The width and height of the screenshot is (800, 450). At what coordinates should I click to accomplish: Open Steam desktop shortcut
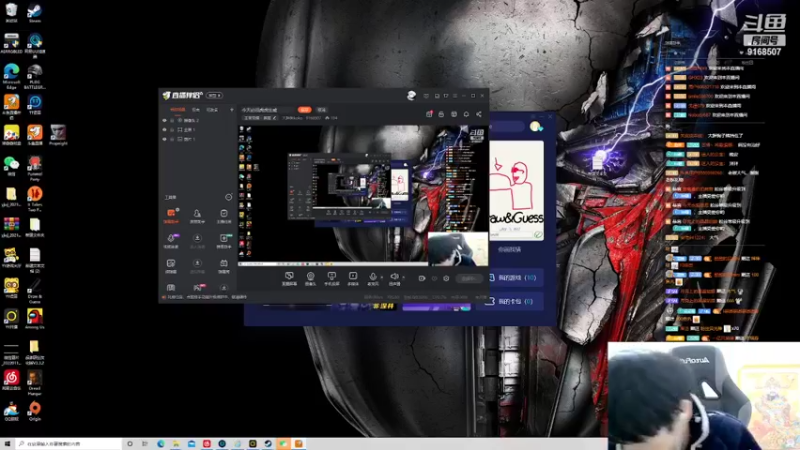click(35, 12)
